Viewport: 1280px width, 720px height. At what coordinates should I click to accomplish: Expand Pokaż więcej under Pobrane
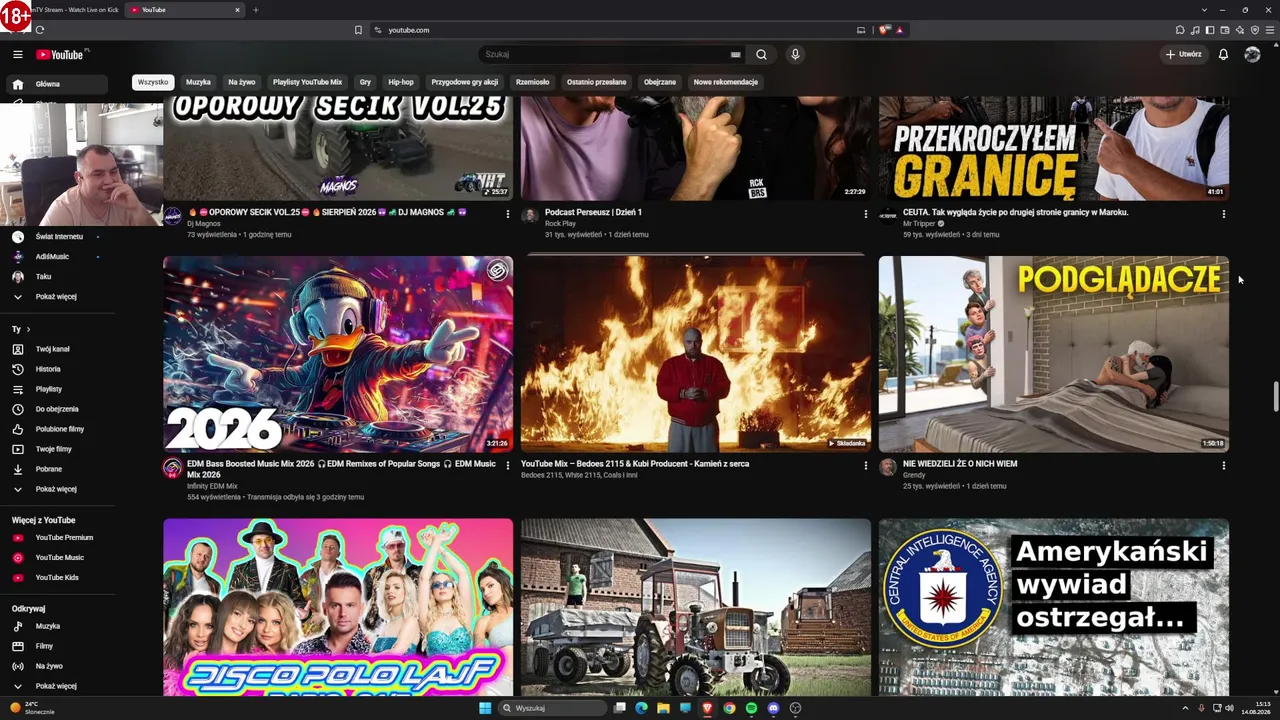[57, 489]
